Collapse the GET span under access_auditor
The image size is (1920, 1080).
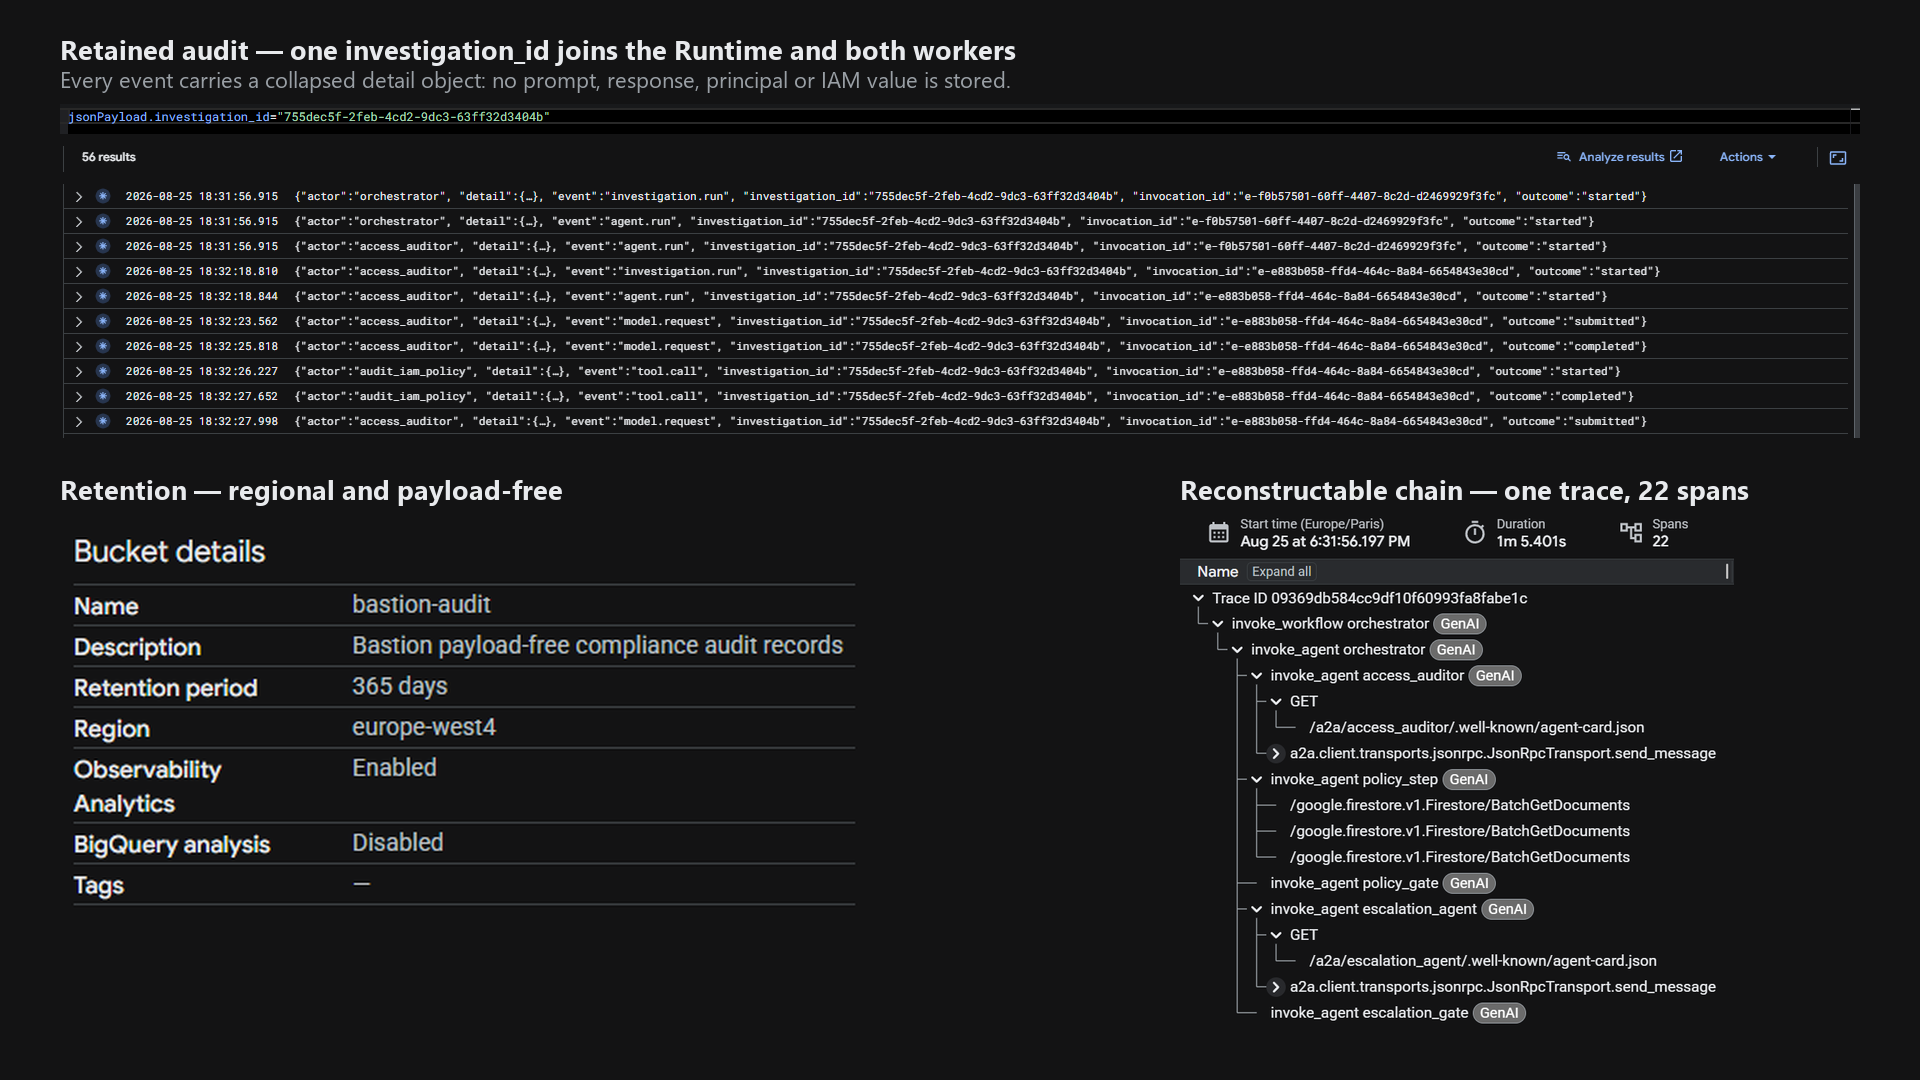pyautogui.click(x=1276, y=702)
